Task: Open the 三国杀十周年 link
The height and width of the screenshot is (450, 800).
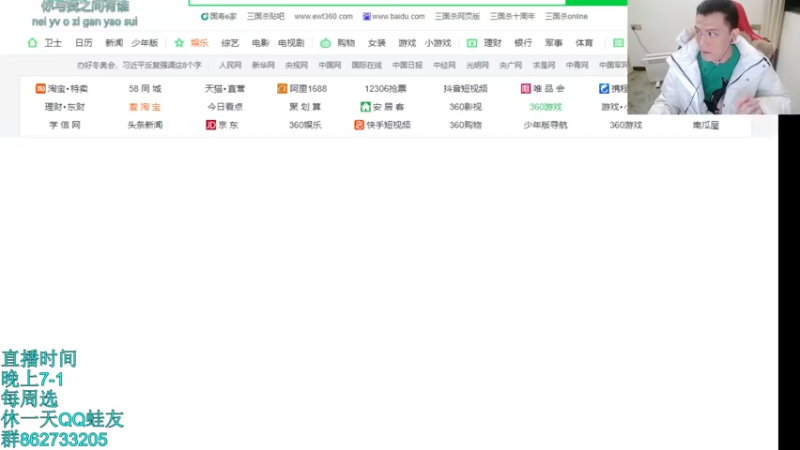Action: [x=512, y=16]
